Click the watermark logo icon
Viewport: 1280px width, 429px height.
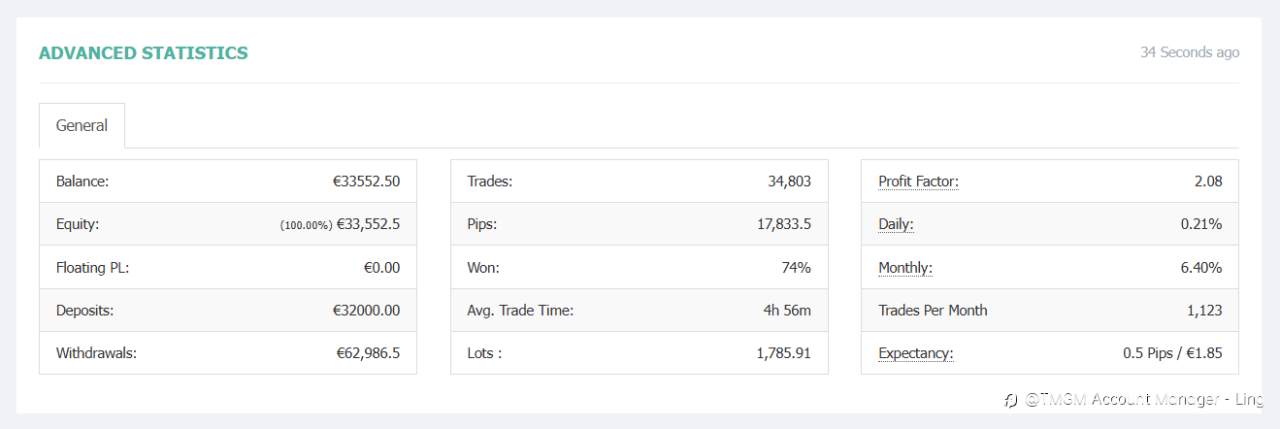click(1011, 401)
